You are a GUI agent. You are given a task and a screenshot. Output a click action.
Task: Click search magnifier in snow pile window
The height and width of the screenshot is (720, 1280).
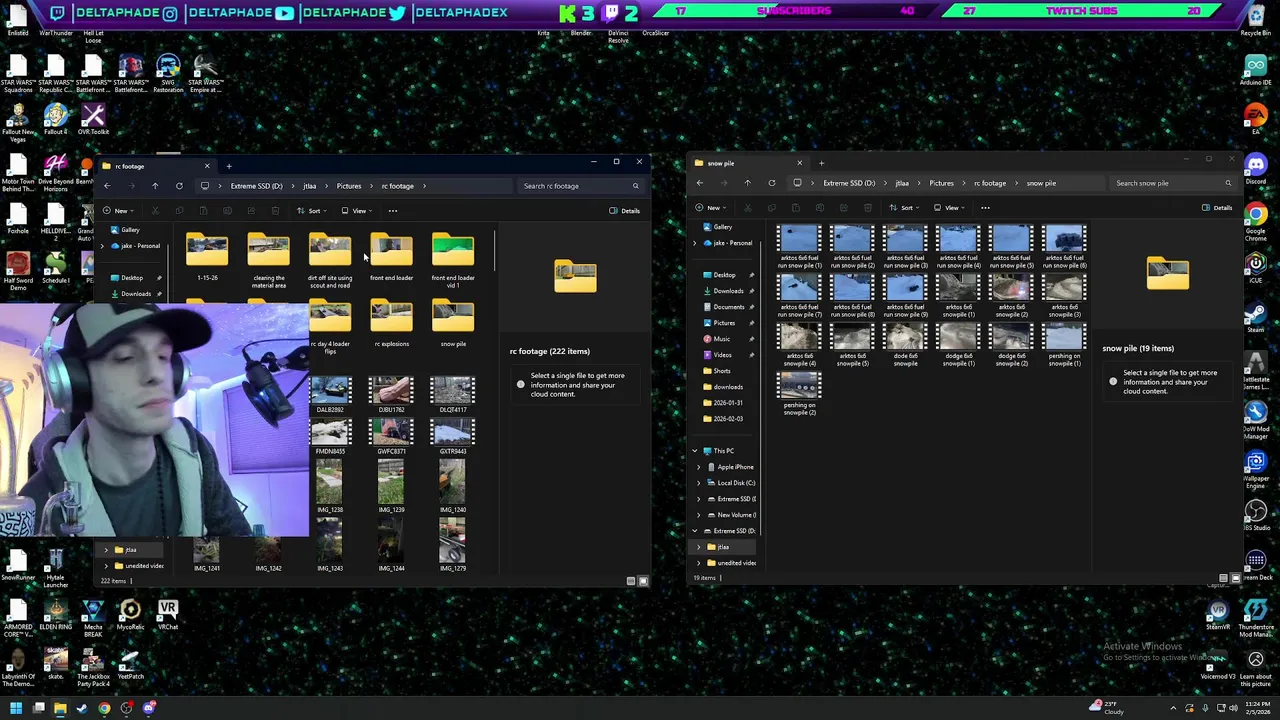tap(1228, 183)
